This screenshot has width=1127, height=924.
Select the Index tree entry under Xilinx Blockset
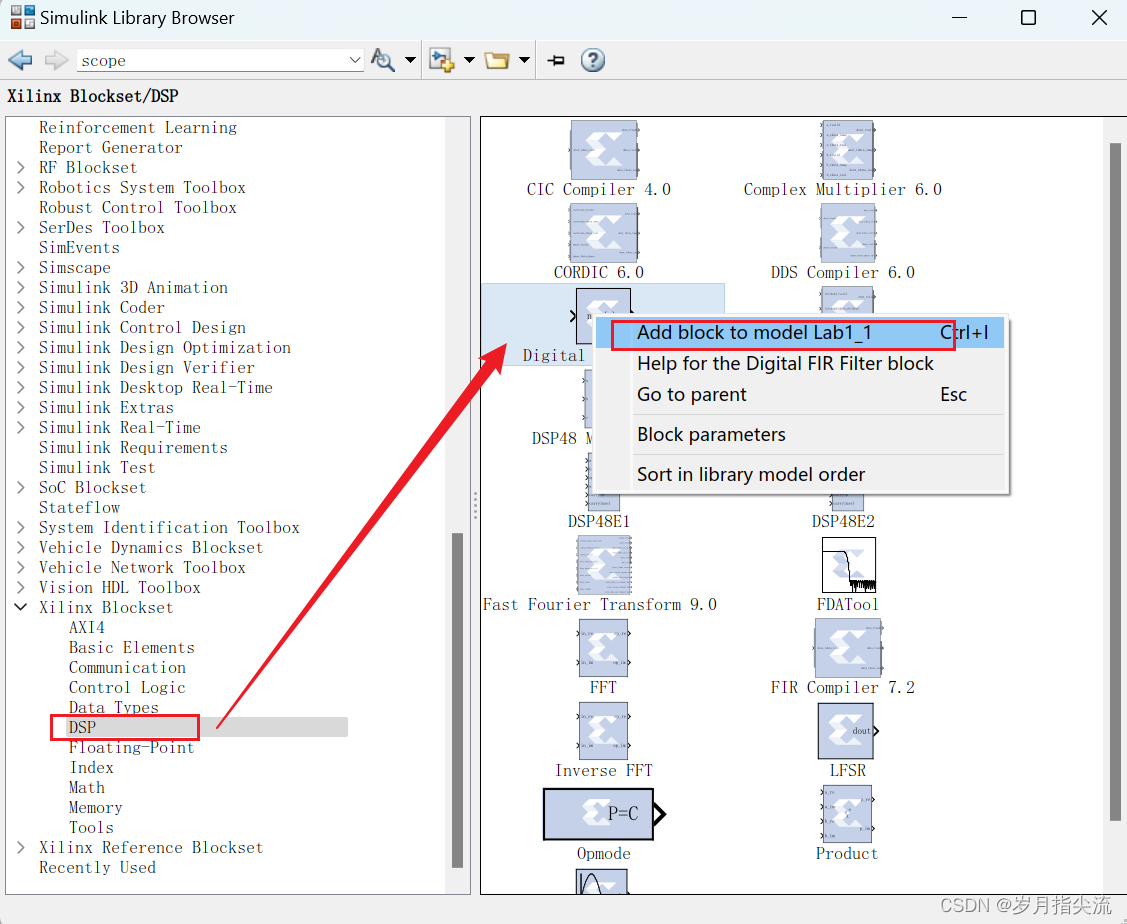91,767
